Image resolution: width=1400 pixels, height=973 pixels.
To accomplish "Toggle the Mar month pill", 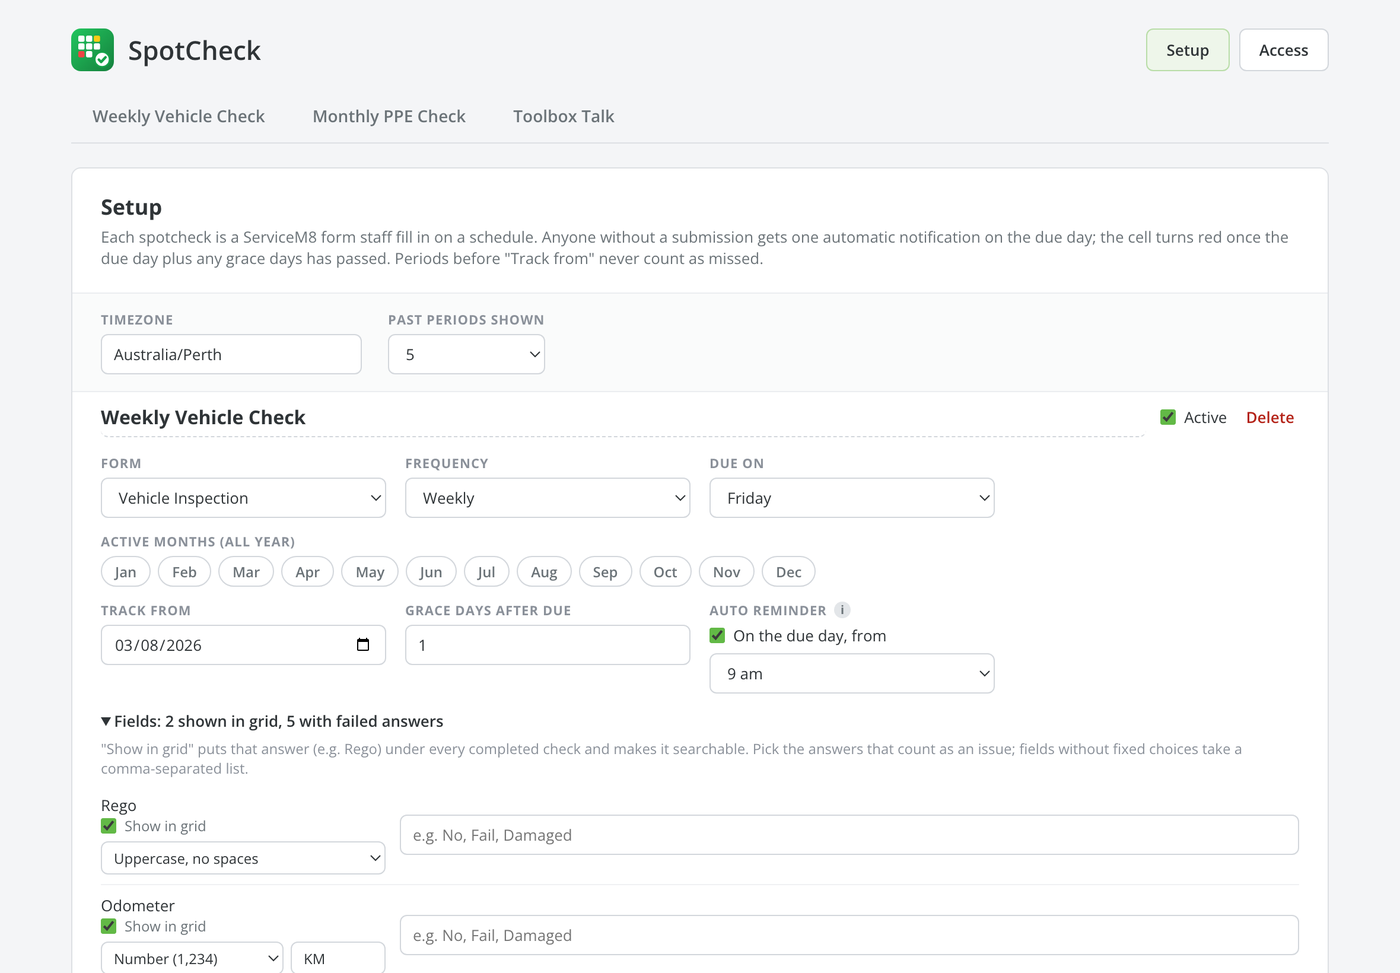I will tap(246, 572).
